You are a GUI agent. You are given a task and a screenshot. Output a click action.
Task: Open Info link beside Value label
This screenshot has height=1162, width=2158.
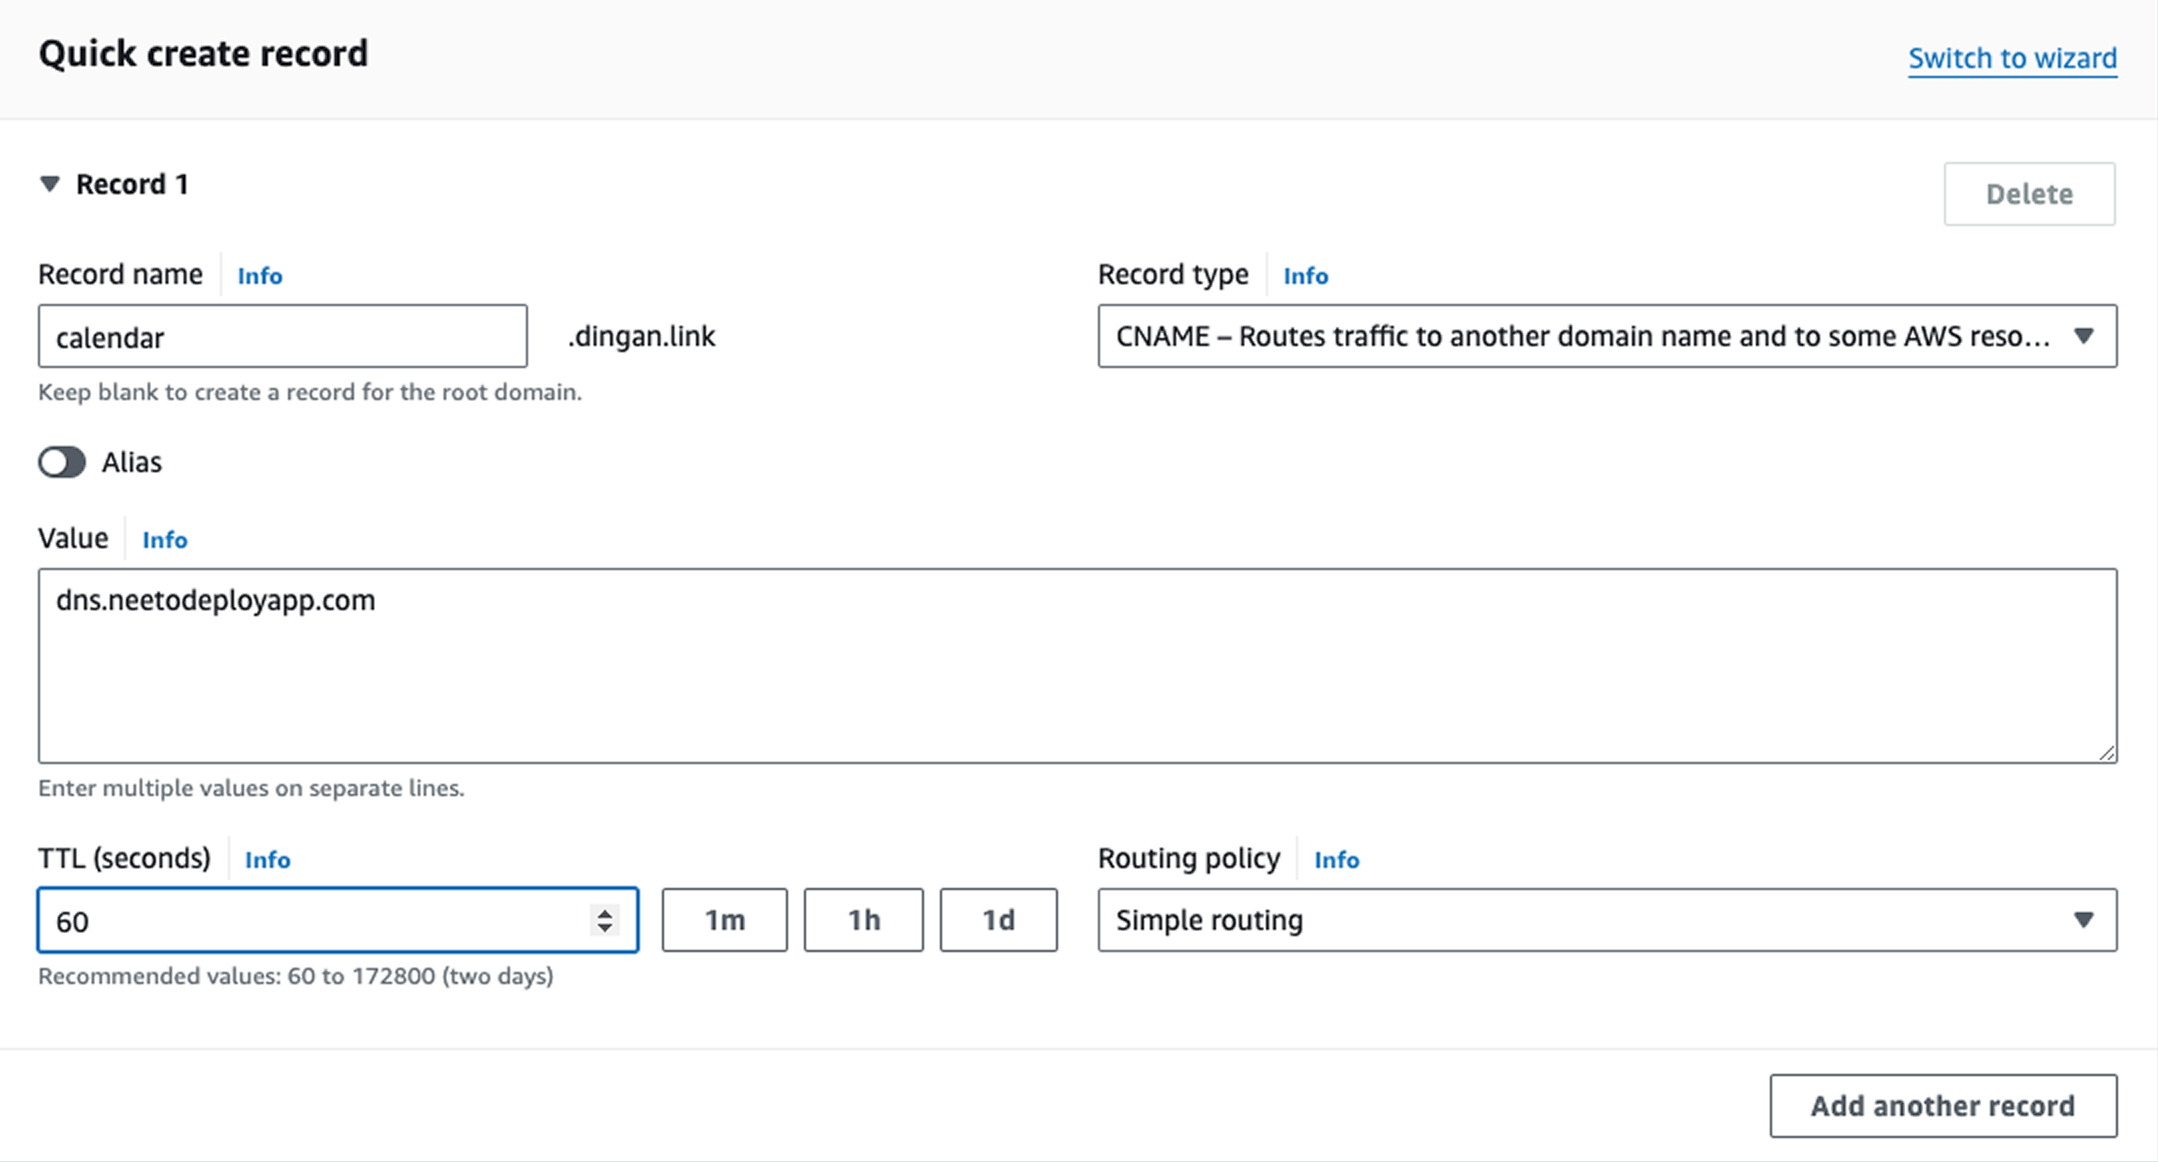tap(165, 540)
